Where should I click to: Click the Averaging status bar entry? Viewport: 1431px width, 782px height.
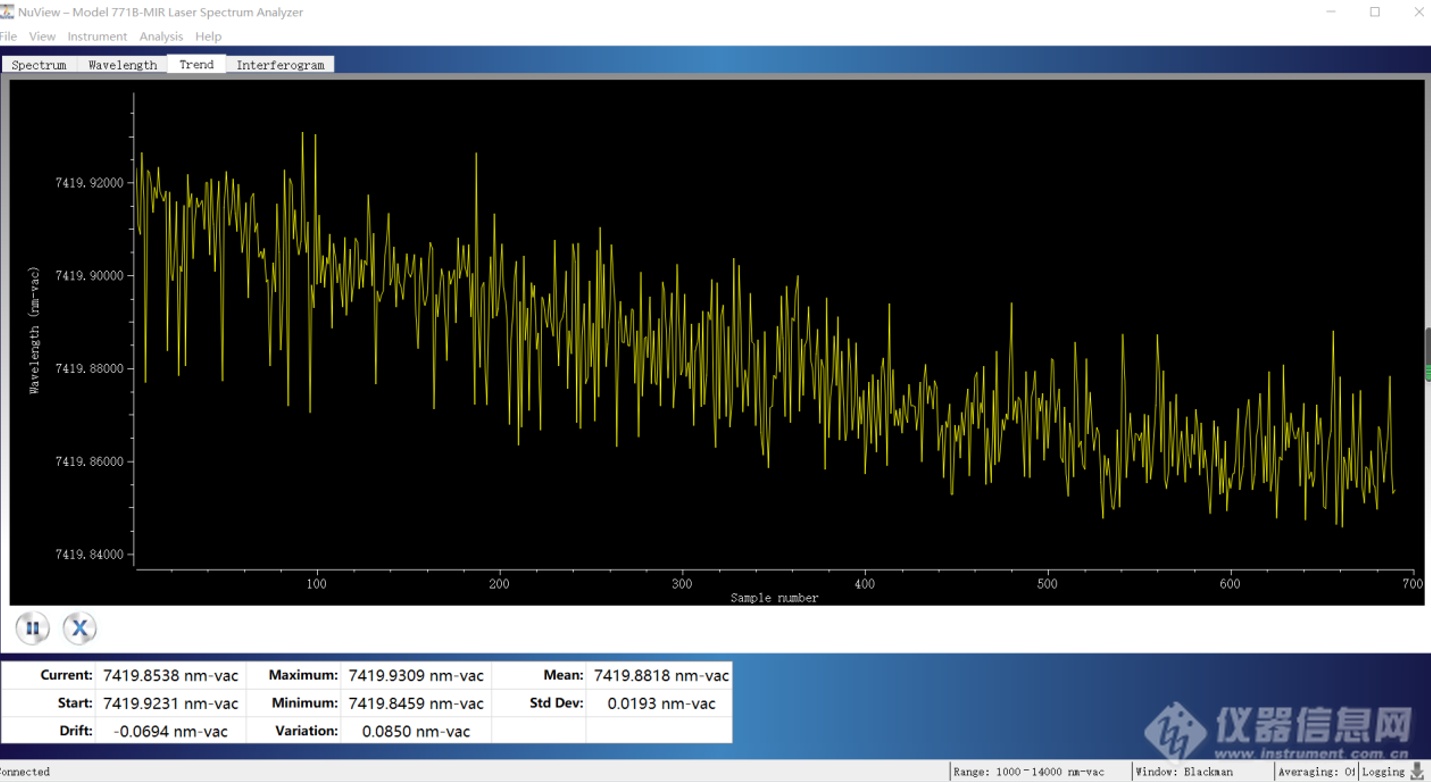tap(1316, 772)
